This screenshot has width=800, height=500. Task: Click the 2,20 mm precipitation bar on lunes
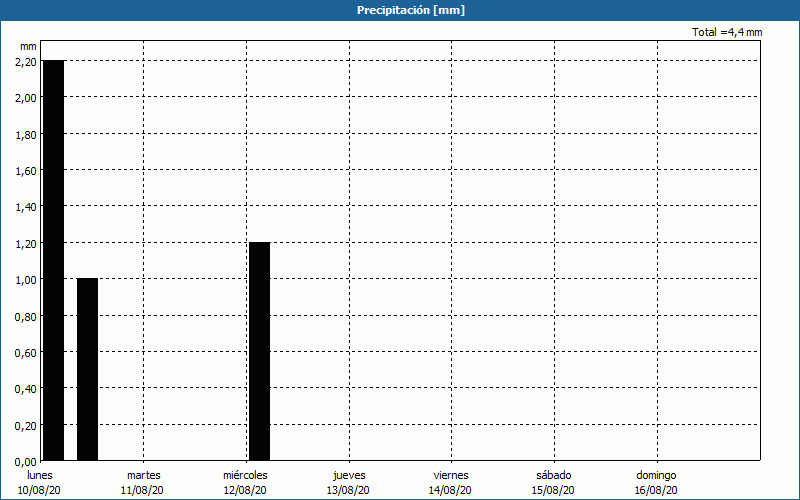click(54, 260)
